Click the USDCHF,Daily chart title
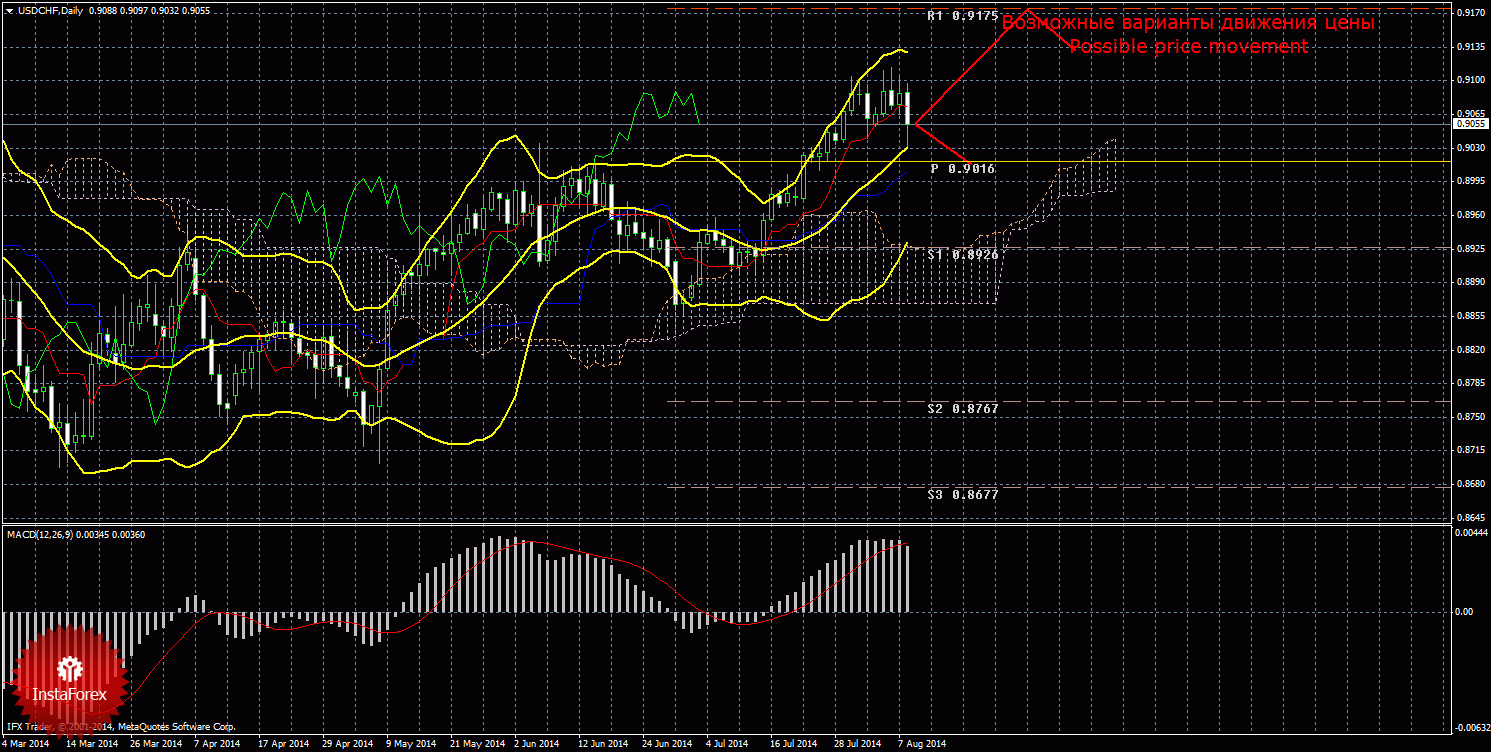Viewport: 1491px width, 752px height. [51, 10]
